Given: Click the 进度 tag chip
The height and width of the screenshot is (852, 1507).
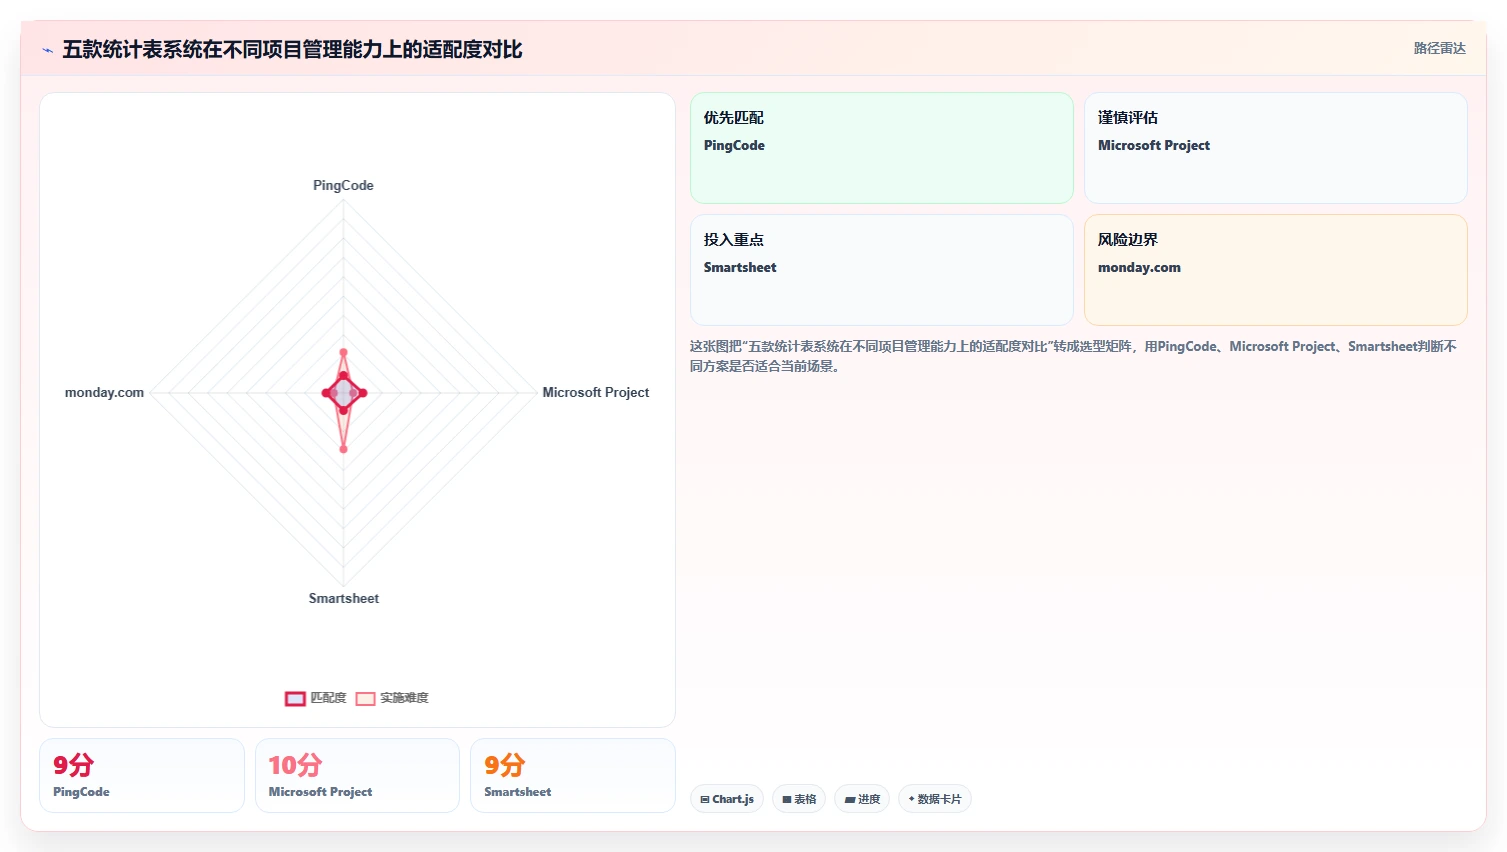Looking at the screenshot, I should 862,799.
